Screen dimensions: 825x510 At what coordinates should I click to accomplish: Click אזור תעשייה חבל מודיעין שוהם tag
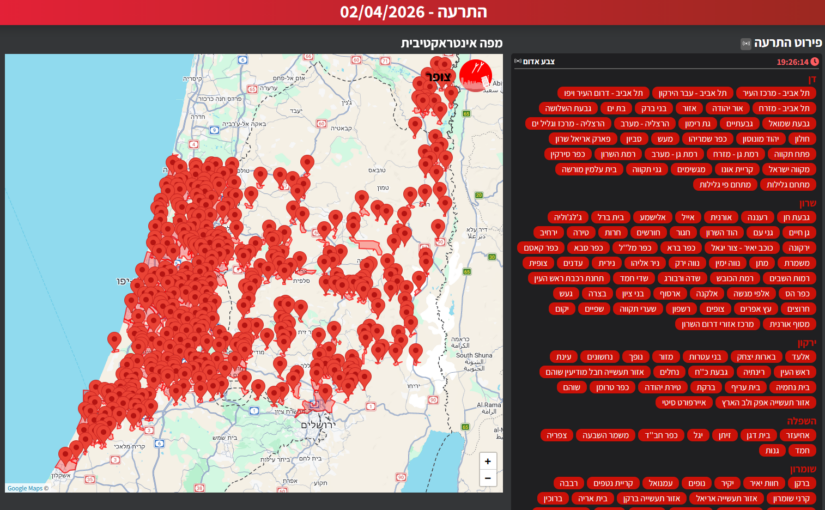(x=594, y=372)
